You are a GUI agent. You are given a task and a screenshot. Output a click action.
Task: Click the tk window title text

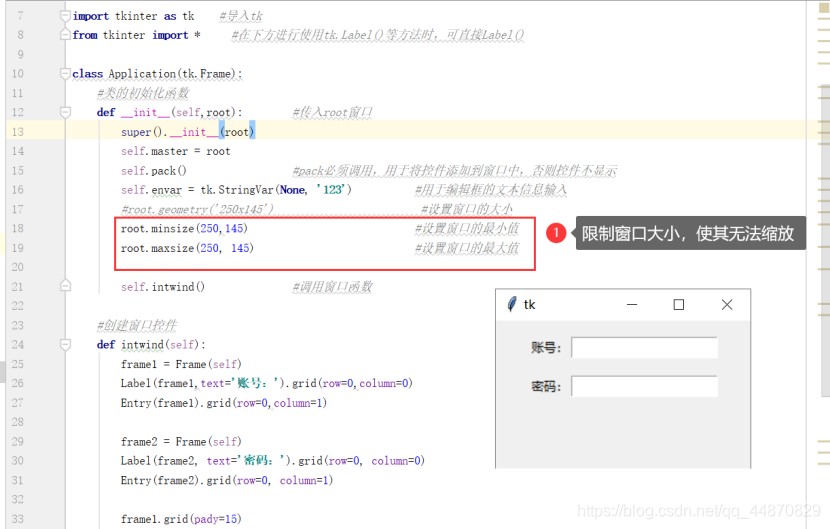[x=529, y=304]
